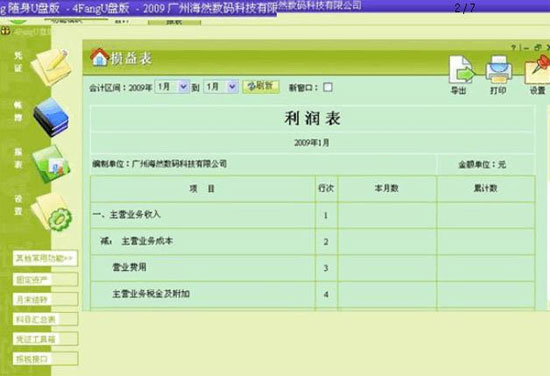This screenshot has width=550, height=376.
Task: Click the 导出 export document icon
Action: click(x=461, y=70)
